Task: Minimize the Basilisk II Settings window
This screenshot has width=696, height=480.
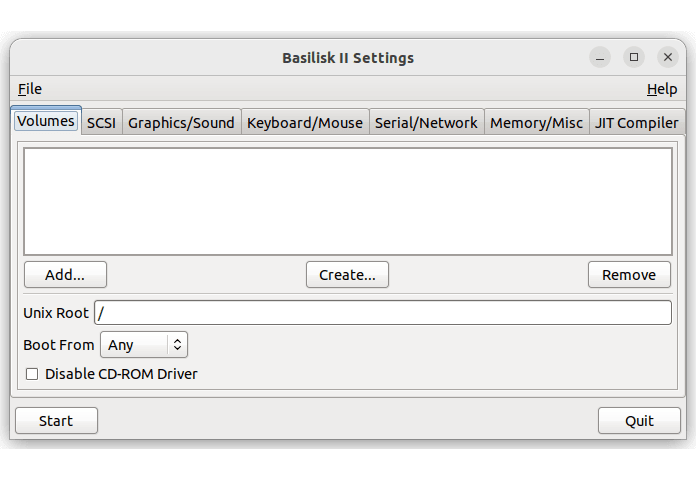Action: point(600,57)
